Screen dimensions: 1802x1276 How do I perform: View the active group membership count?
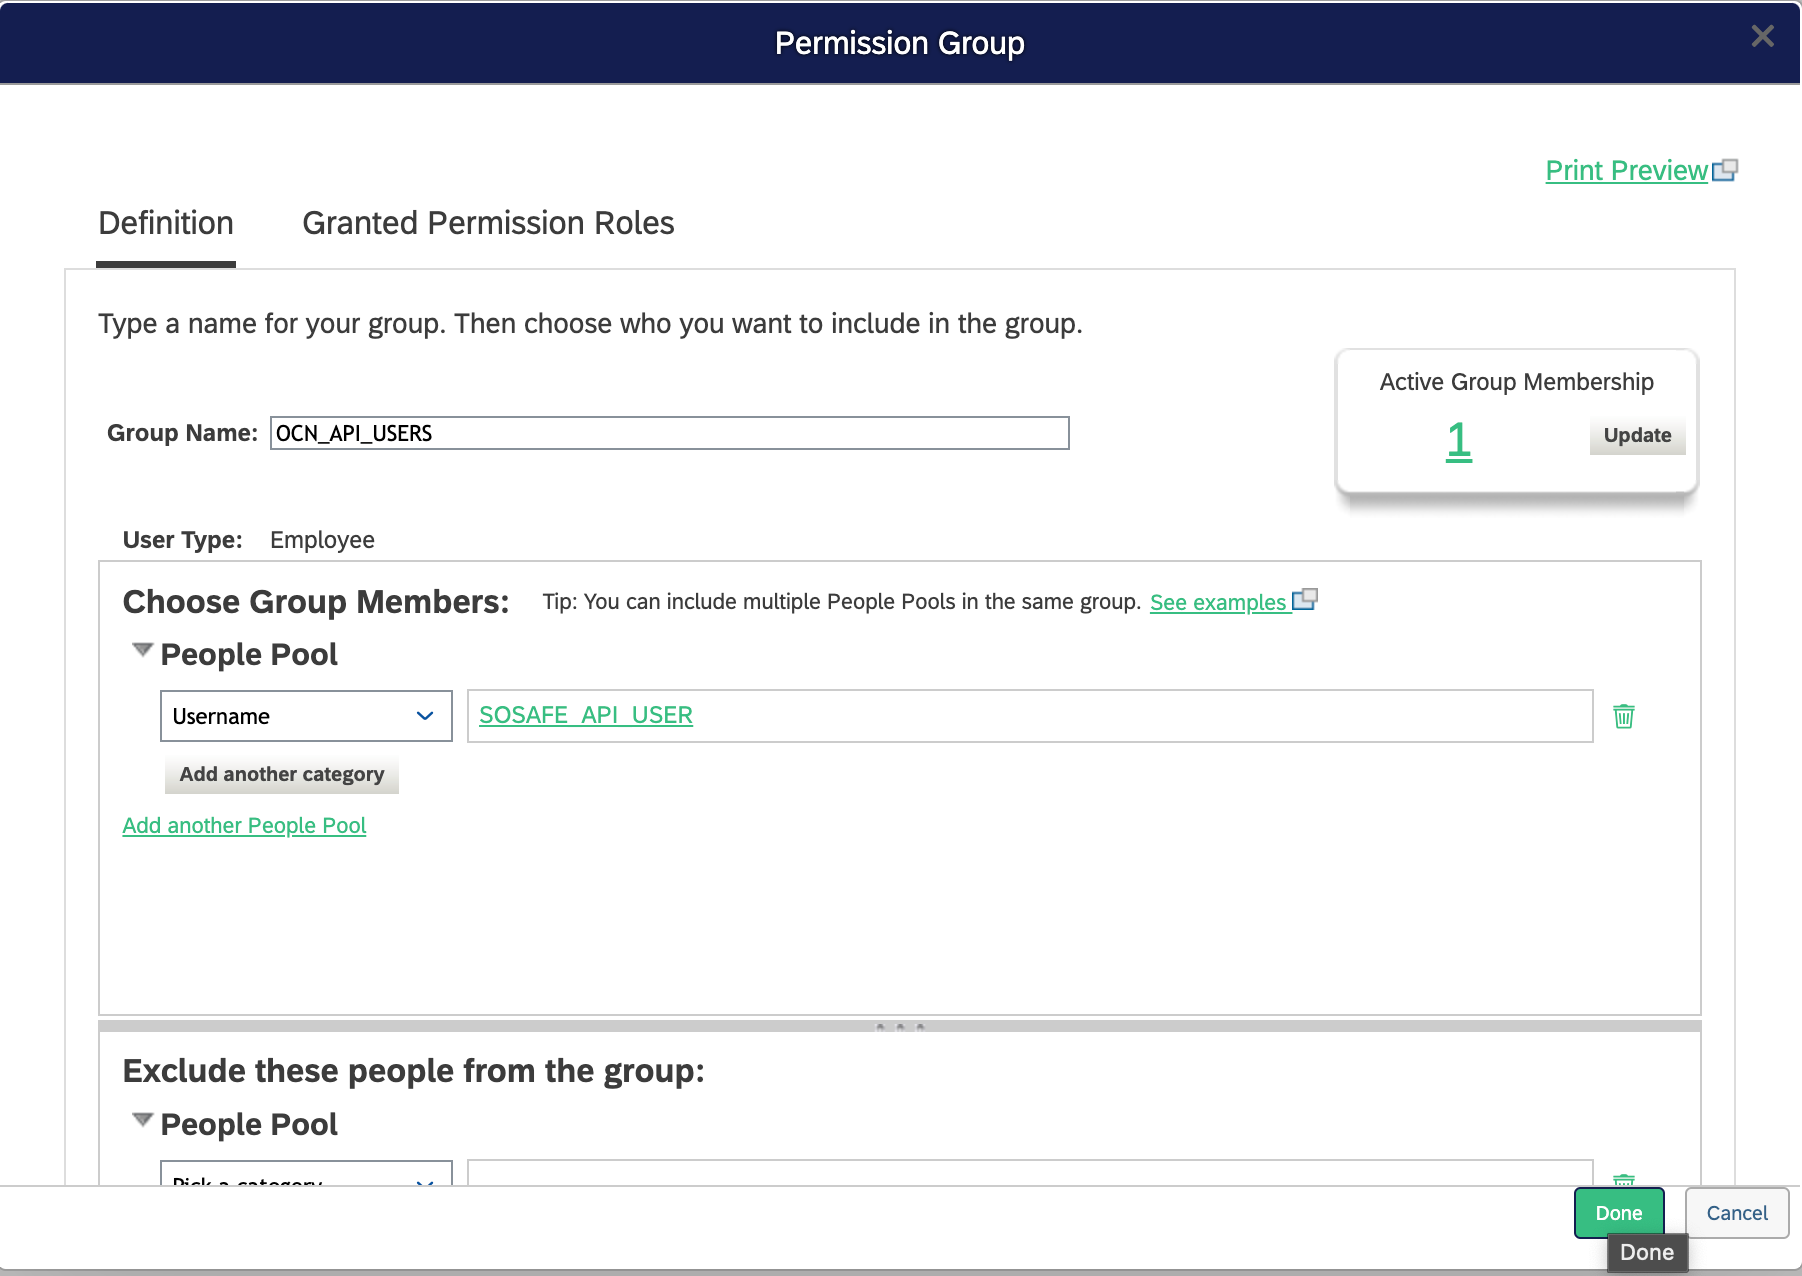(1458, 440)
